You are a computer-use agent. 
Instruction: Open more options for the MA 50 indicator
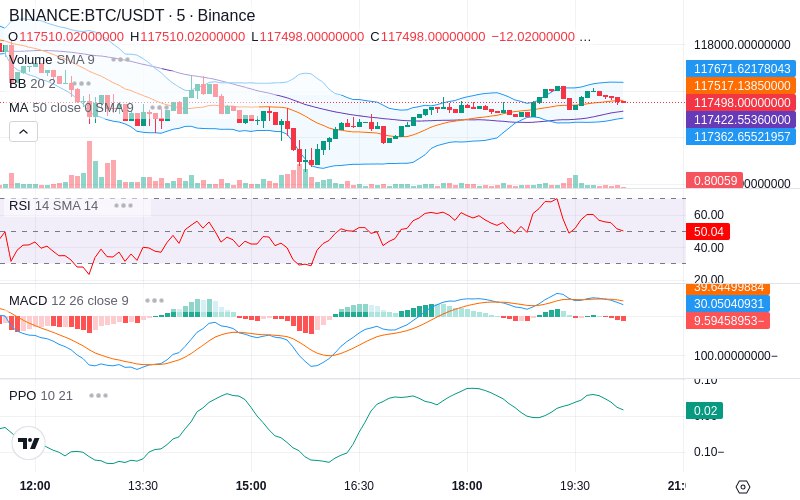[x=159, y=108]
